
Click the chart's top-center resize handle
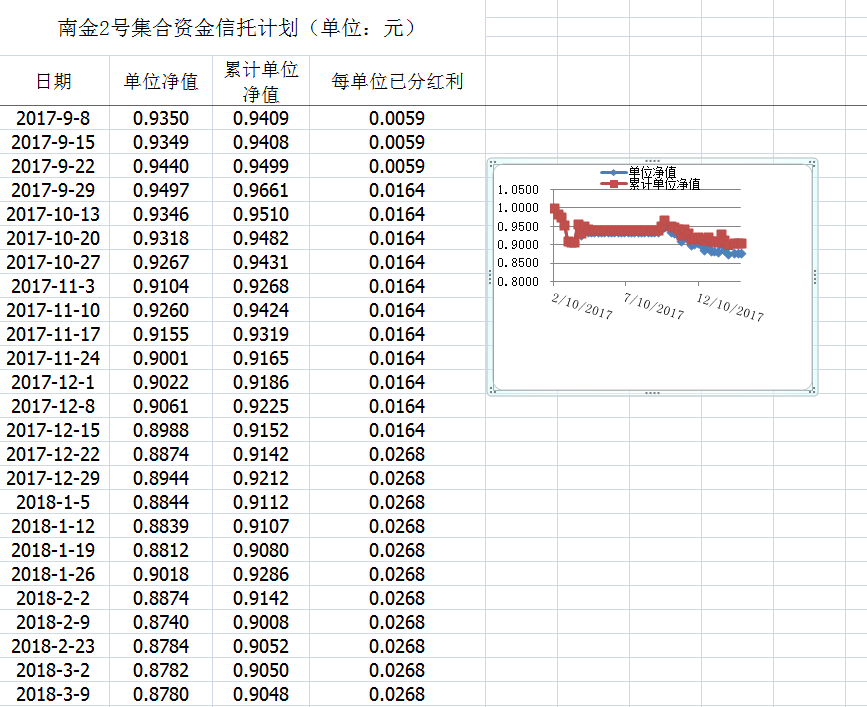[652, 161]
